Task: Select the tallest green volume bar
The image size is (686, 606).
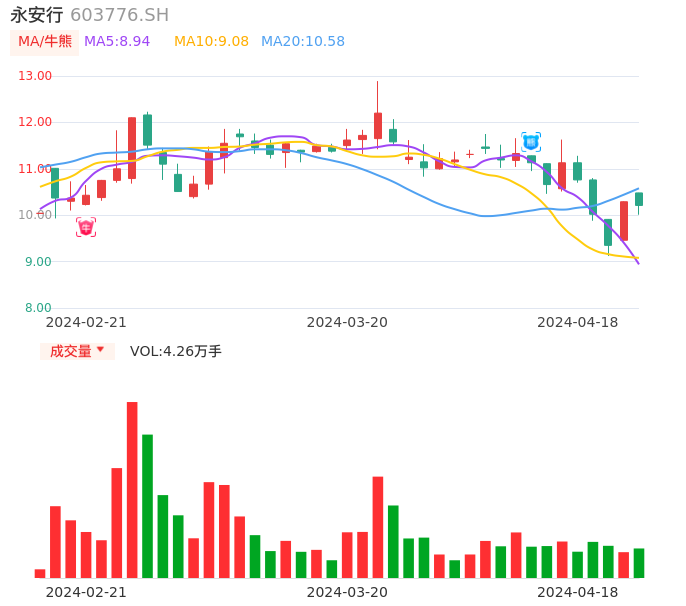Action: pos(147,505)
